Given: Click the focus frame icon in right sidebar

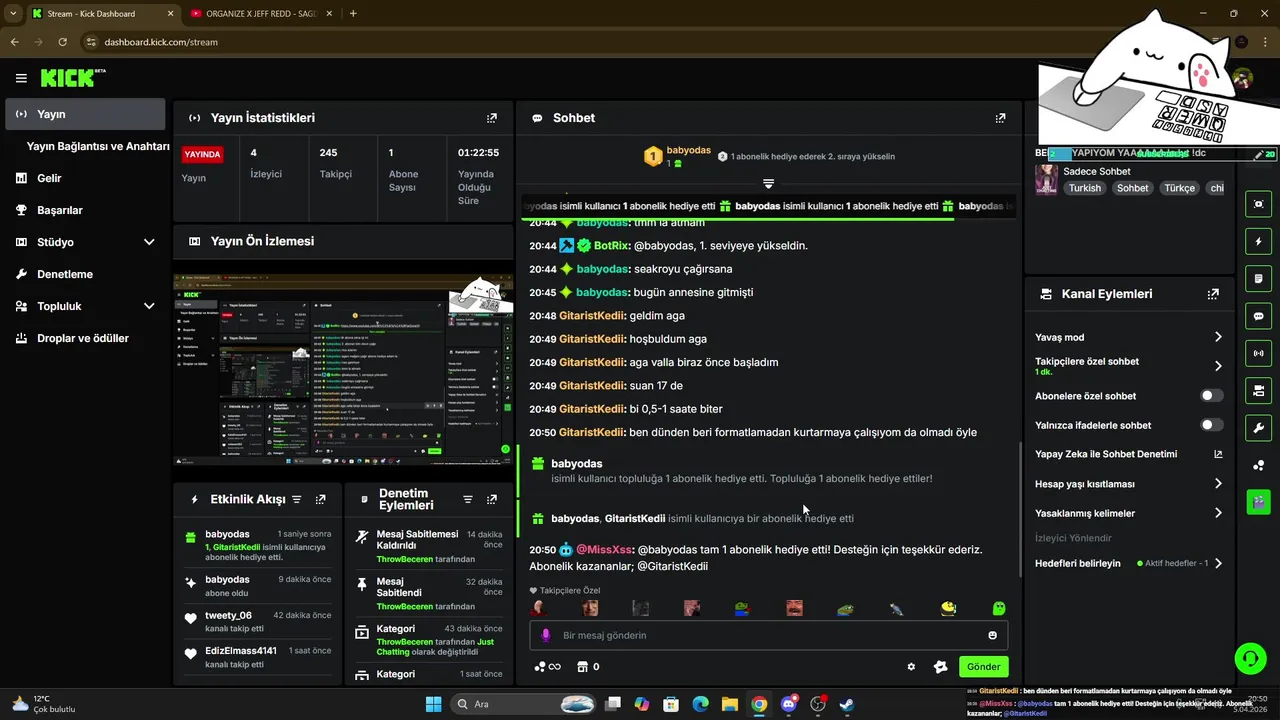Looking at the screenshot, I should pyautogui.click(x=1258, y=204).
